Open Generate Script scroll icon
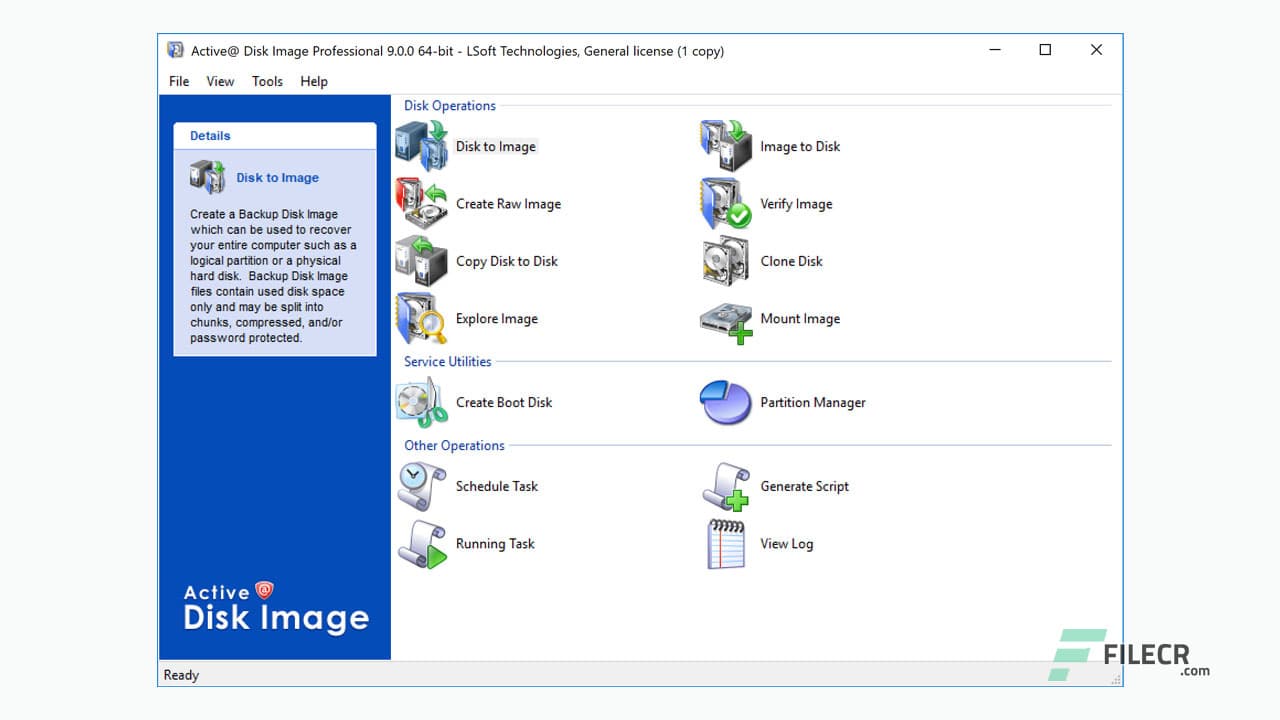Screen dimensions: 1280x720 coord(724,486)
